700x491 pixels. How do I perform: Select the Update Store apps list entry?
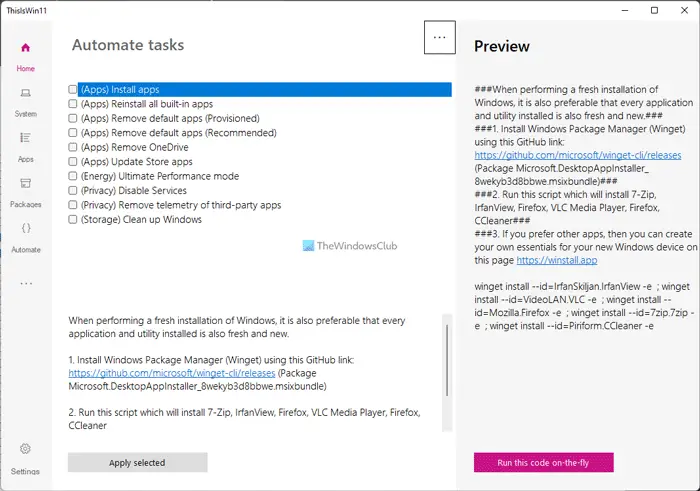click(136, 162)
